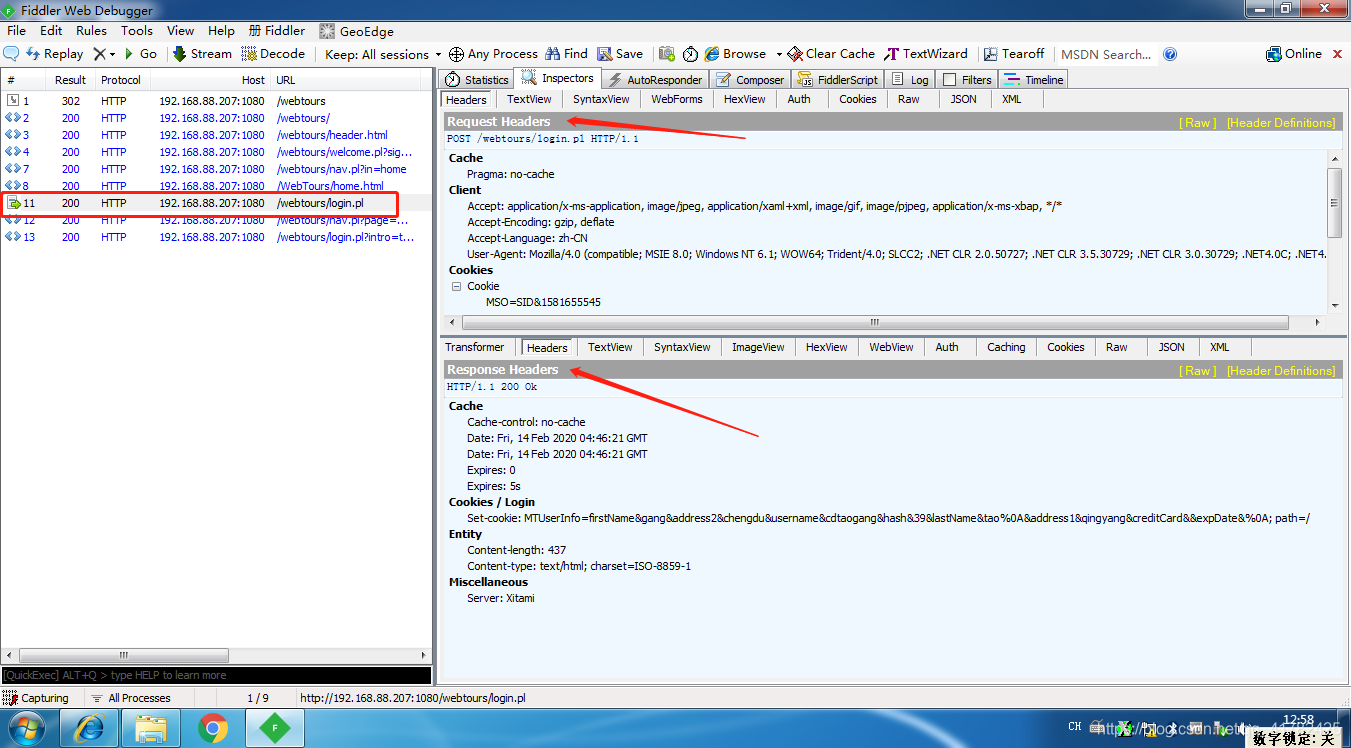
Task: Click the Tearoff toolbar button
Action: [1014, 54]
